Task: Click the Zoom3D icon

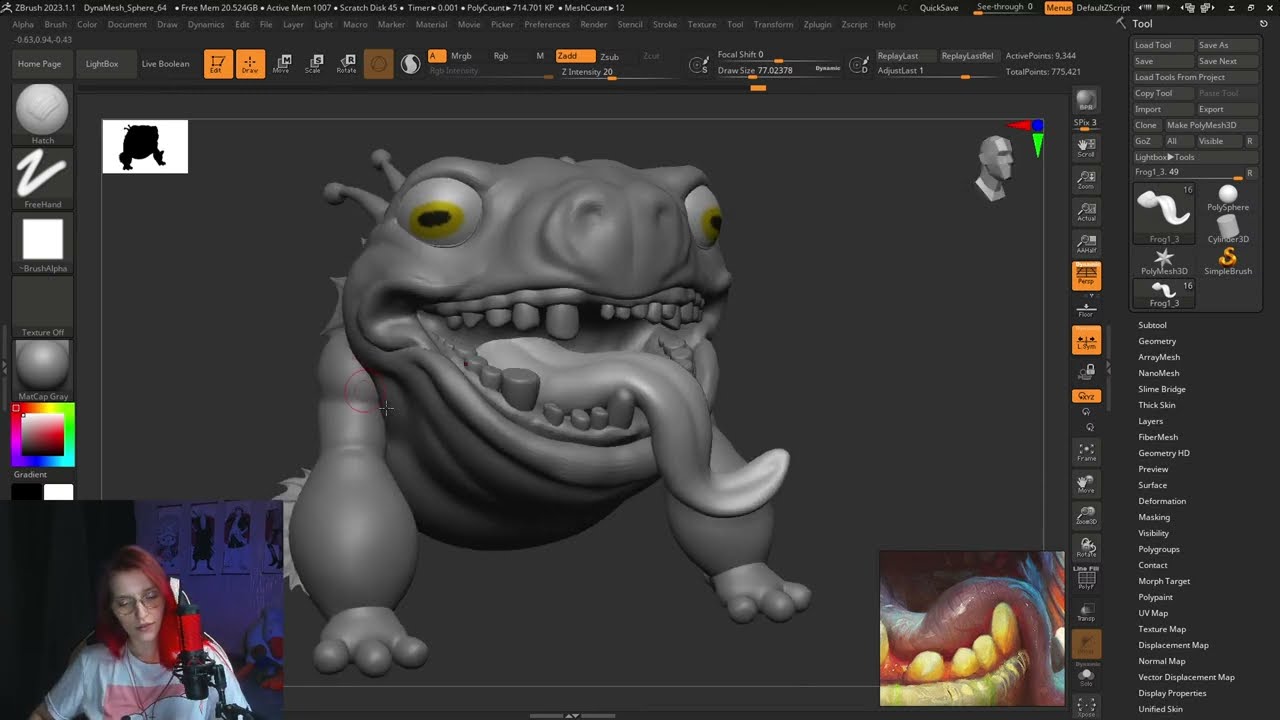Action: coord(1086,516)
